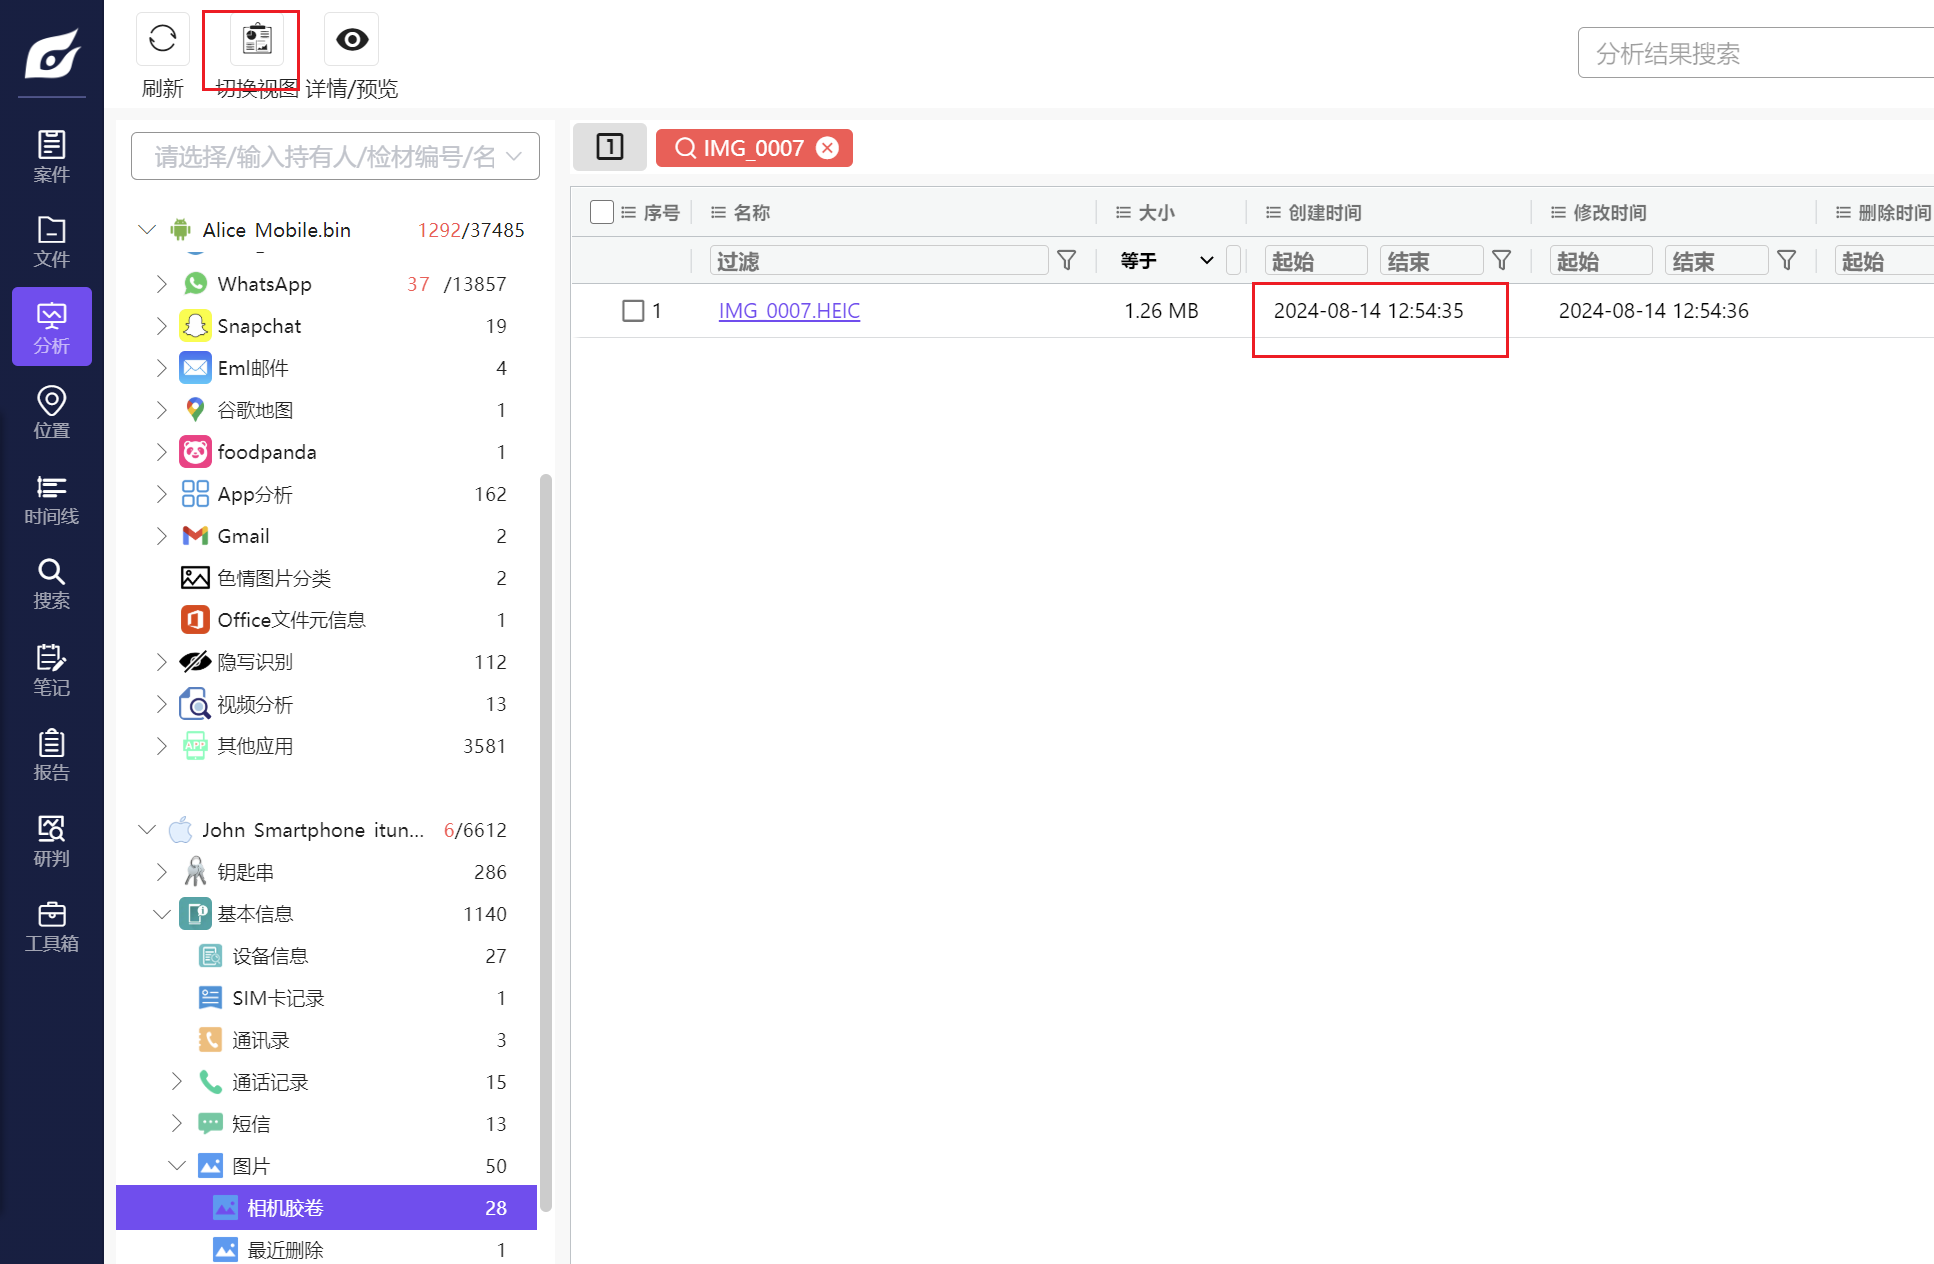This screenshot has height=1264, width=1934.
Task: Click the switch view (切换视图) icon
Action: pyautogui.click(x=257, y=40)
